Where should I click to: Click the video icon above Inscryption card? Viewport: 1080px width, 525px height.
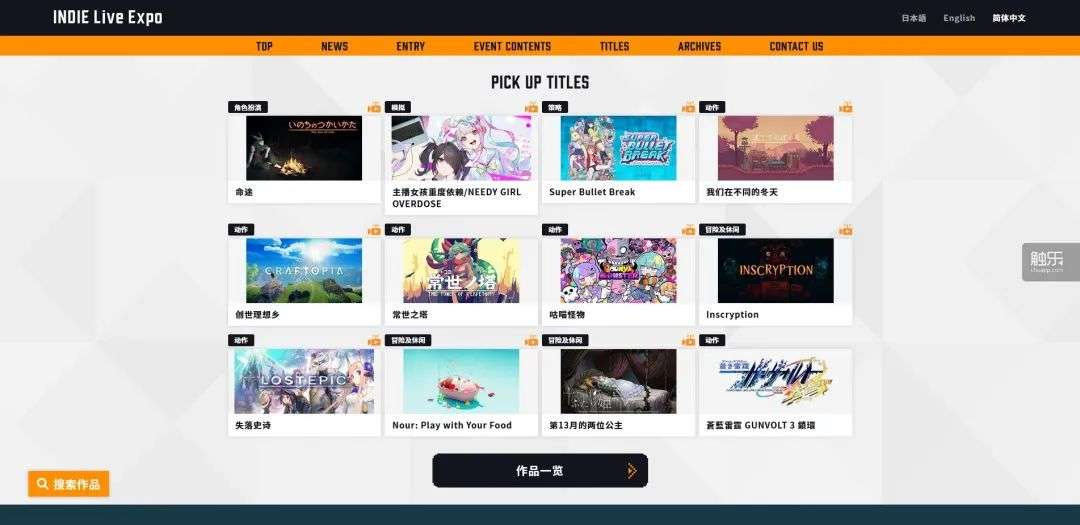[x=845, y=230]
